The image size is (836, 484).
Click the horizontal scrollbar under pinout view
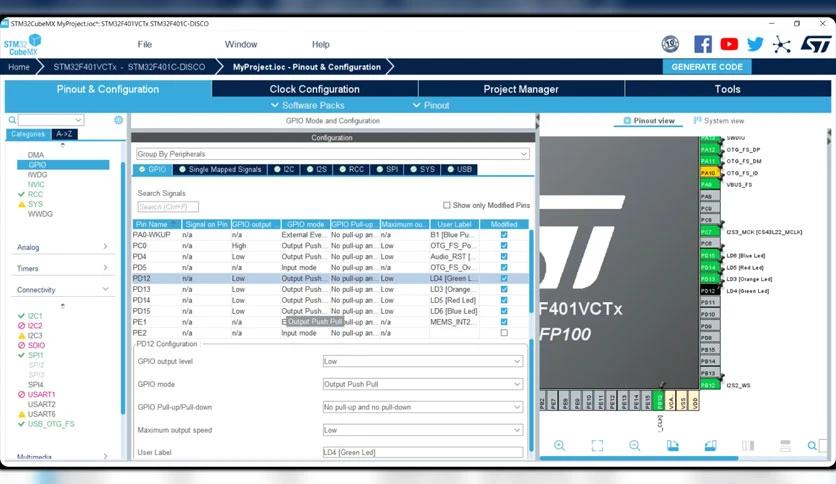coord(639,458)
